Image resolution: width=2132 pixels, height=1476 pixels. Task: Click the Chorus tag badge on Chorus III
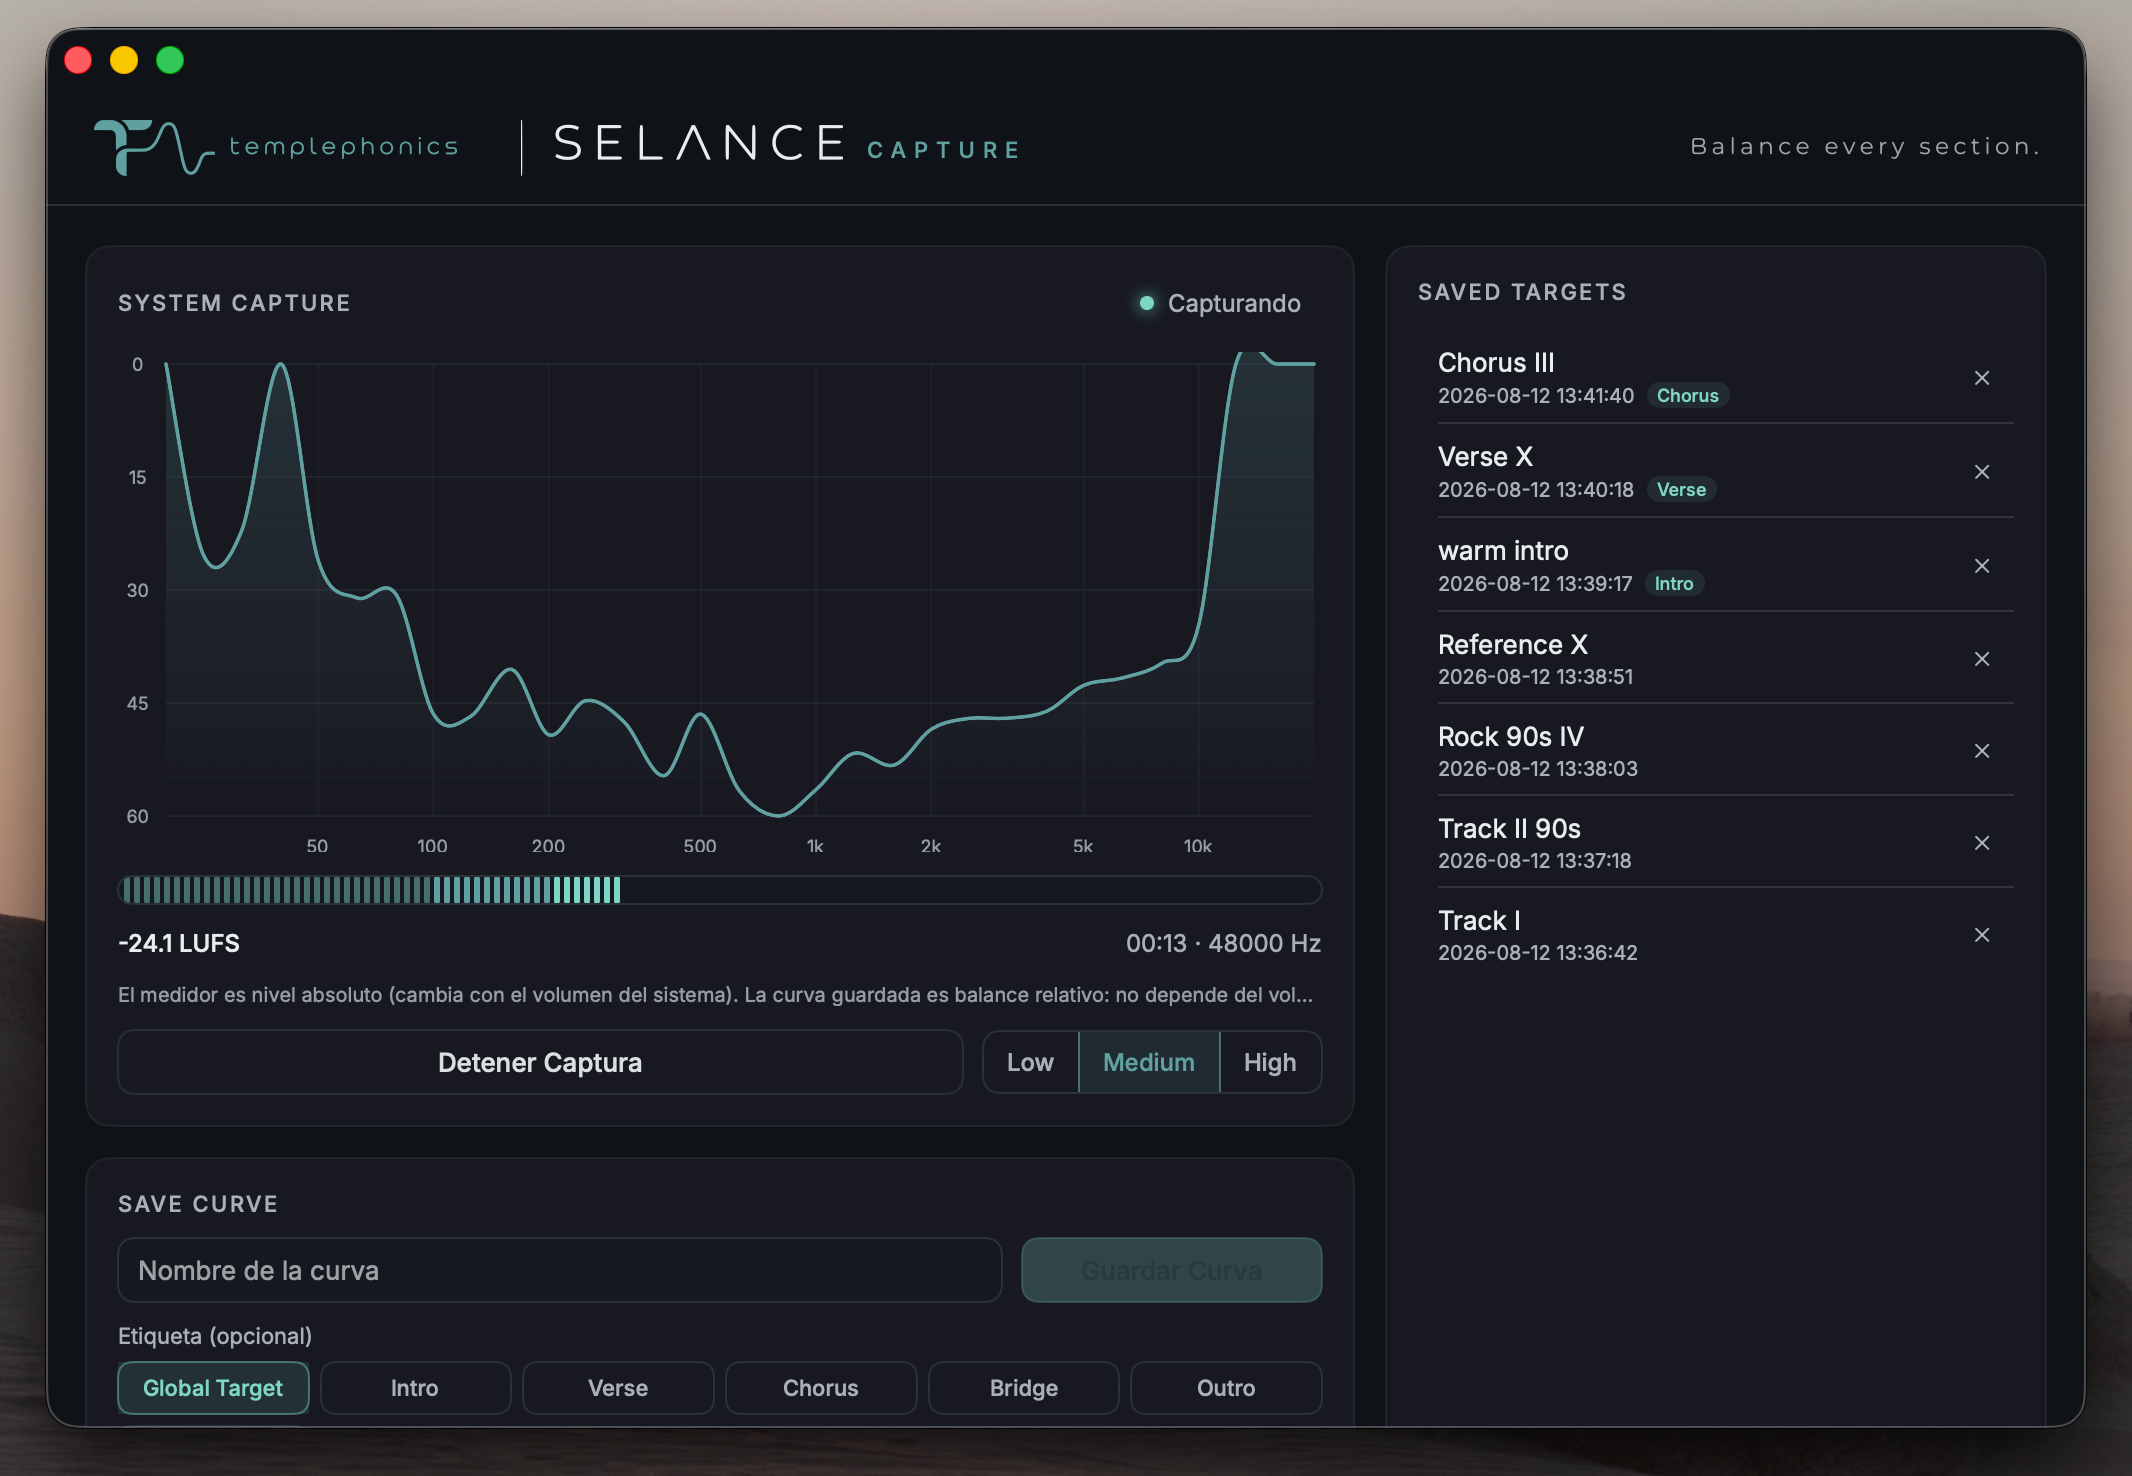click(1687, 396)
